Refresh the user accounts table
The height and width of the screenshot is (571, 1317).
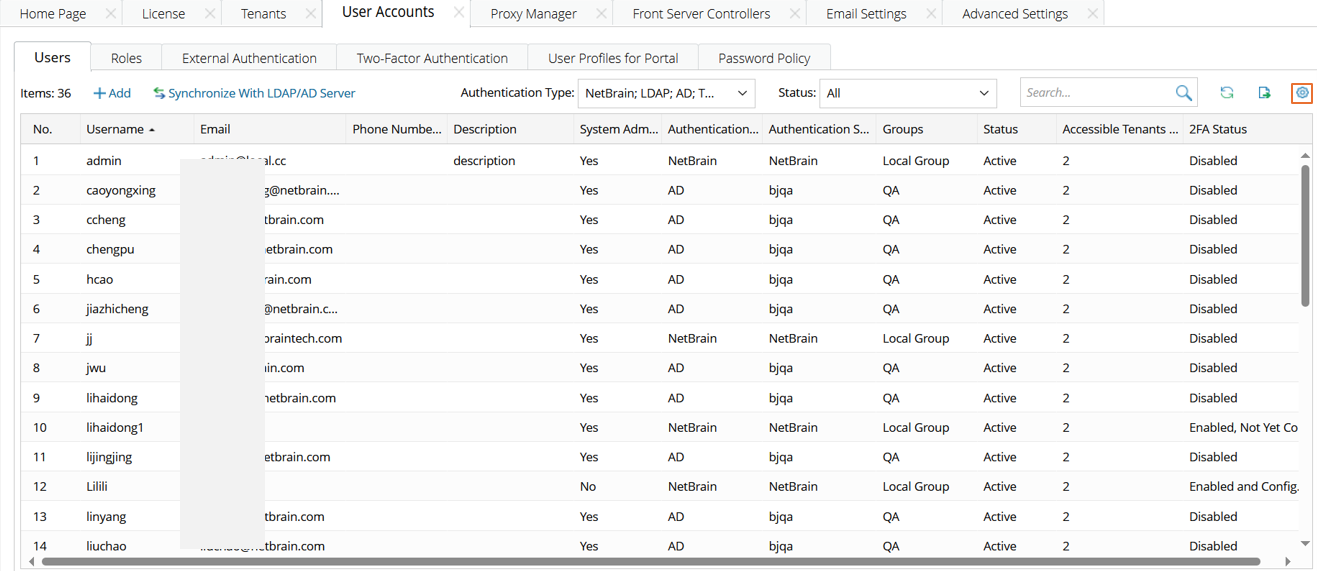pyautogui.click(x=1227, y=93)
